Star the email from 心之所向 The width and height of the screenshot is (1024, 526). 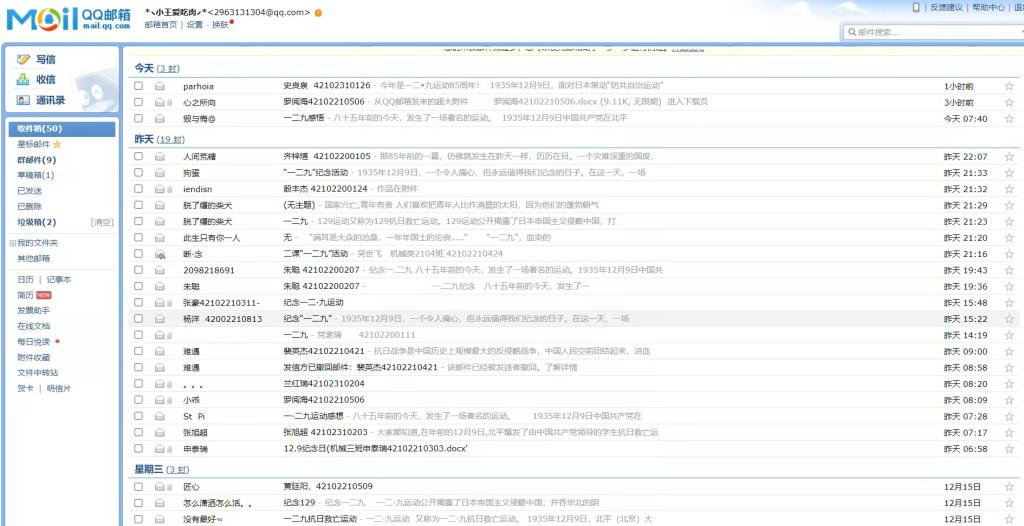tap(1009, 102)
